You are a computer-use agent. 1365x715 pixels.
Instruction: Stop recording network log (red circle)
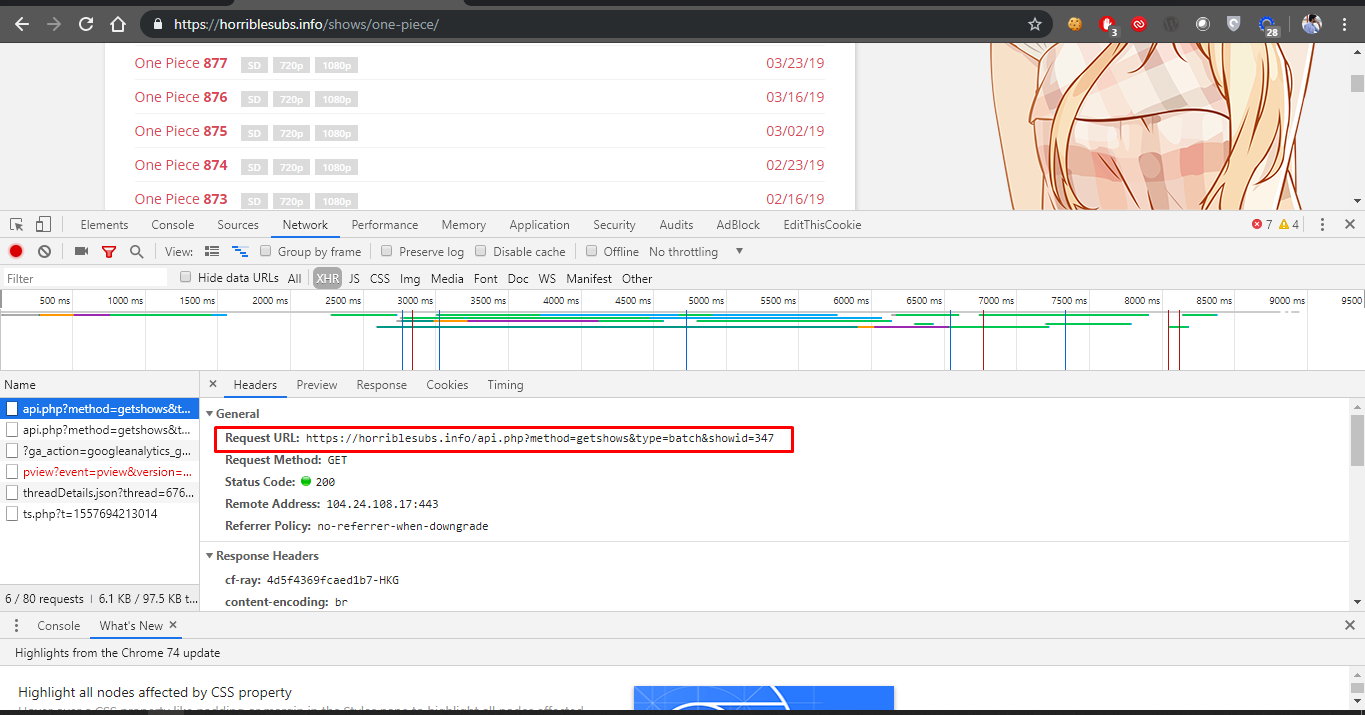[x=16, y=252]
